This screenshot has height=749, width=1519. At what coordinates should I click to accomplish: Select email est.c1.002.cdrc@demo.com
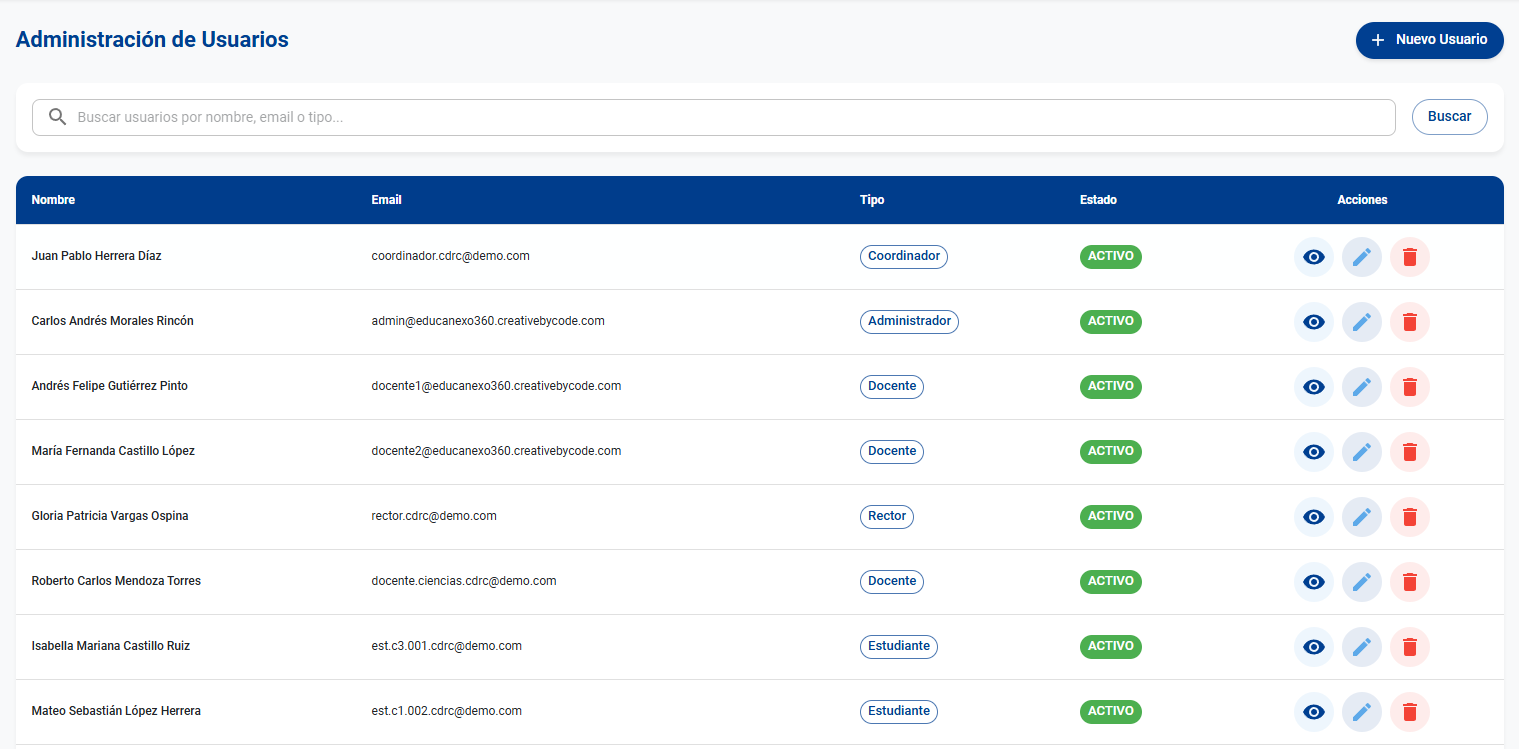[446, 711]
